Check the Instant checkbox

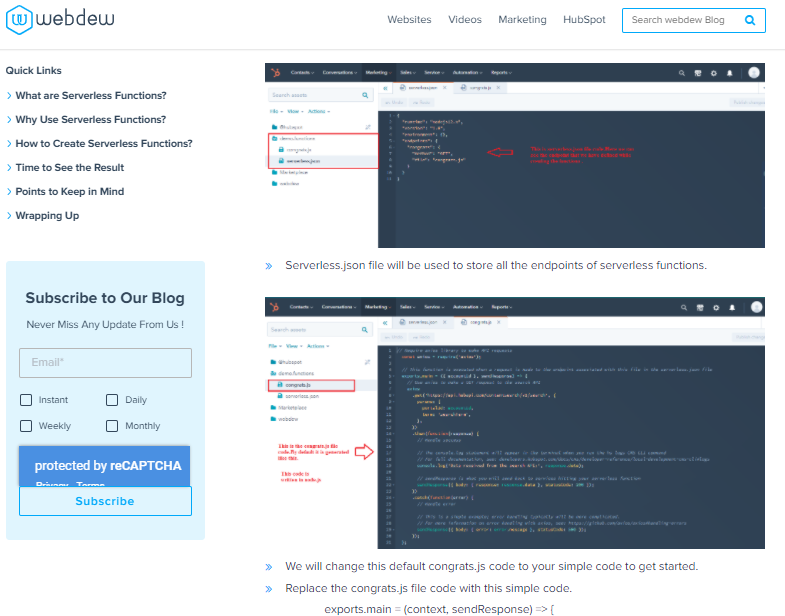[x=26, y=400]
